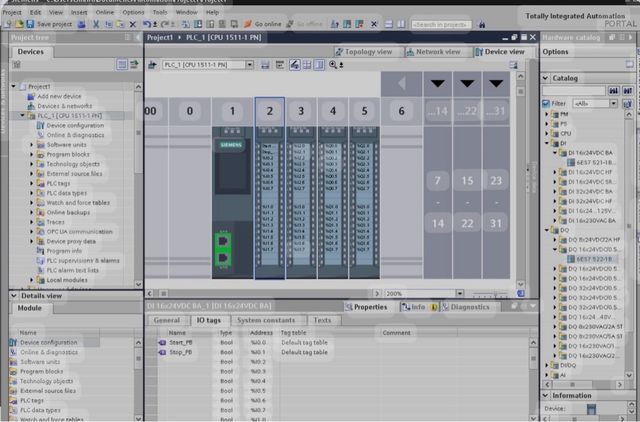Click the Delete X icon after Paste
The width and height of the screenshot is (640, 422).
(x=133, y=24)
